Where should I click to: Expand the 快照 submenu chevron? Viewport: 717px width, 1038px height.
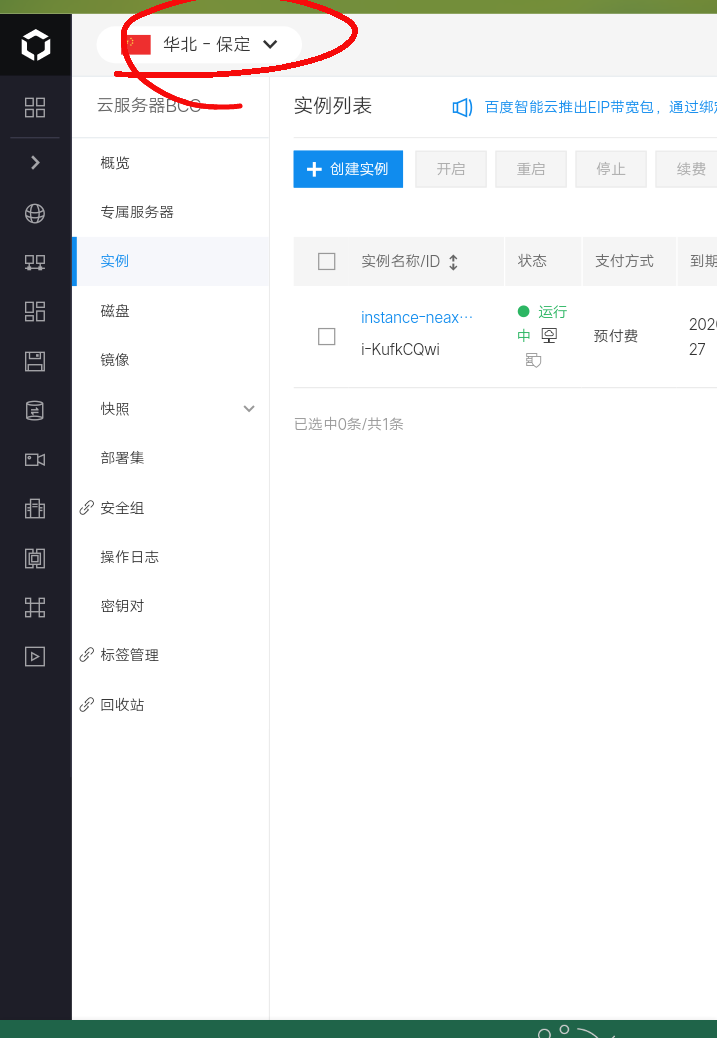click(249, 408)
